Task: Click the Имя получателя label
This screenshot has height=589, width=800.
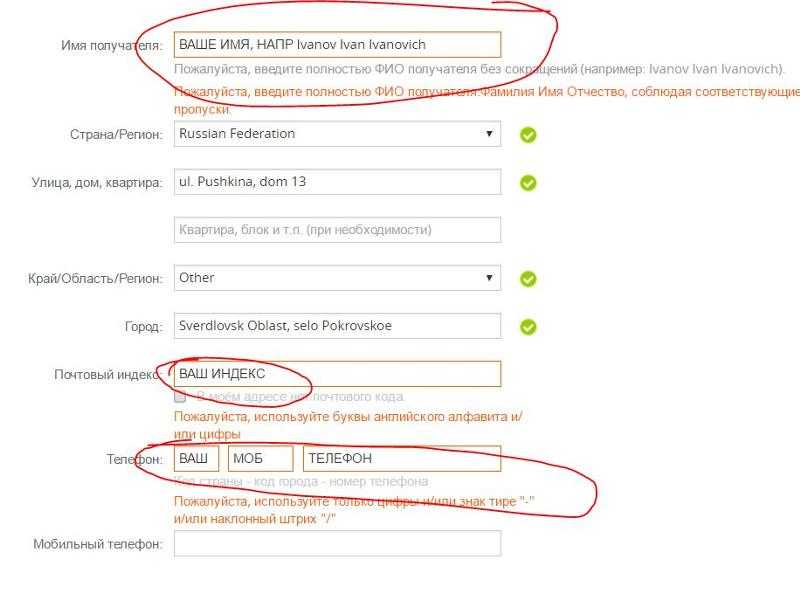Action: (x=112, y=45)
